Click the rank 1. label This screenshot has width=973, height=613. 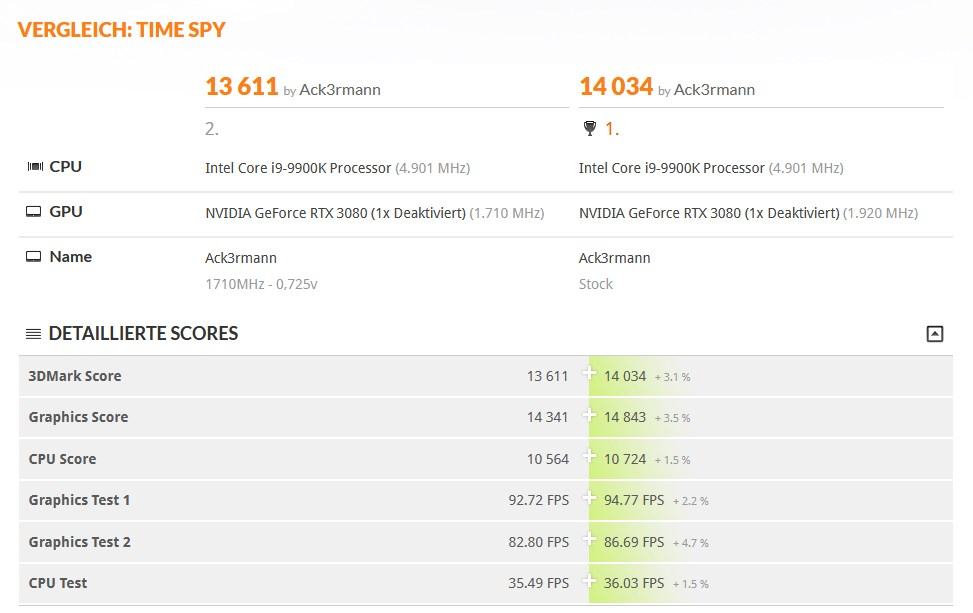point(612,129)
